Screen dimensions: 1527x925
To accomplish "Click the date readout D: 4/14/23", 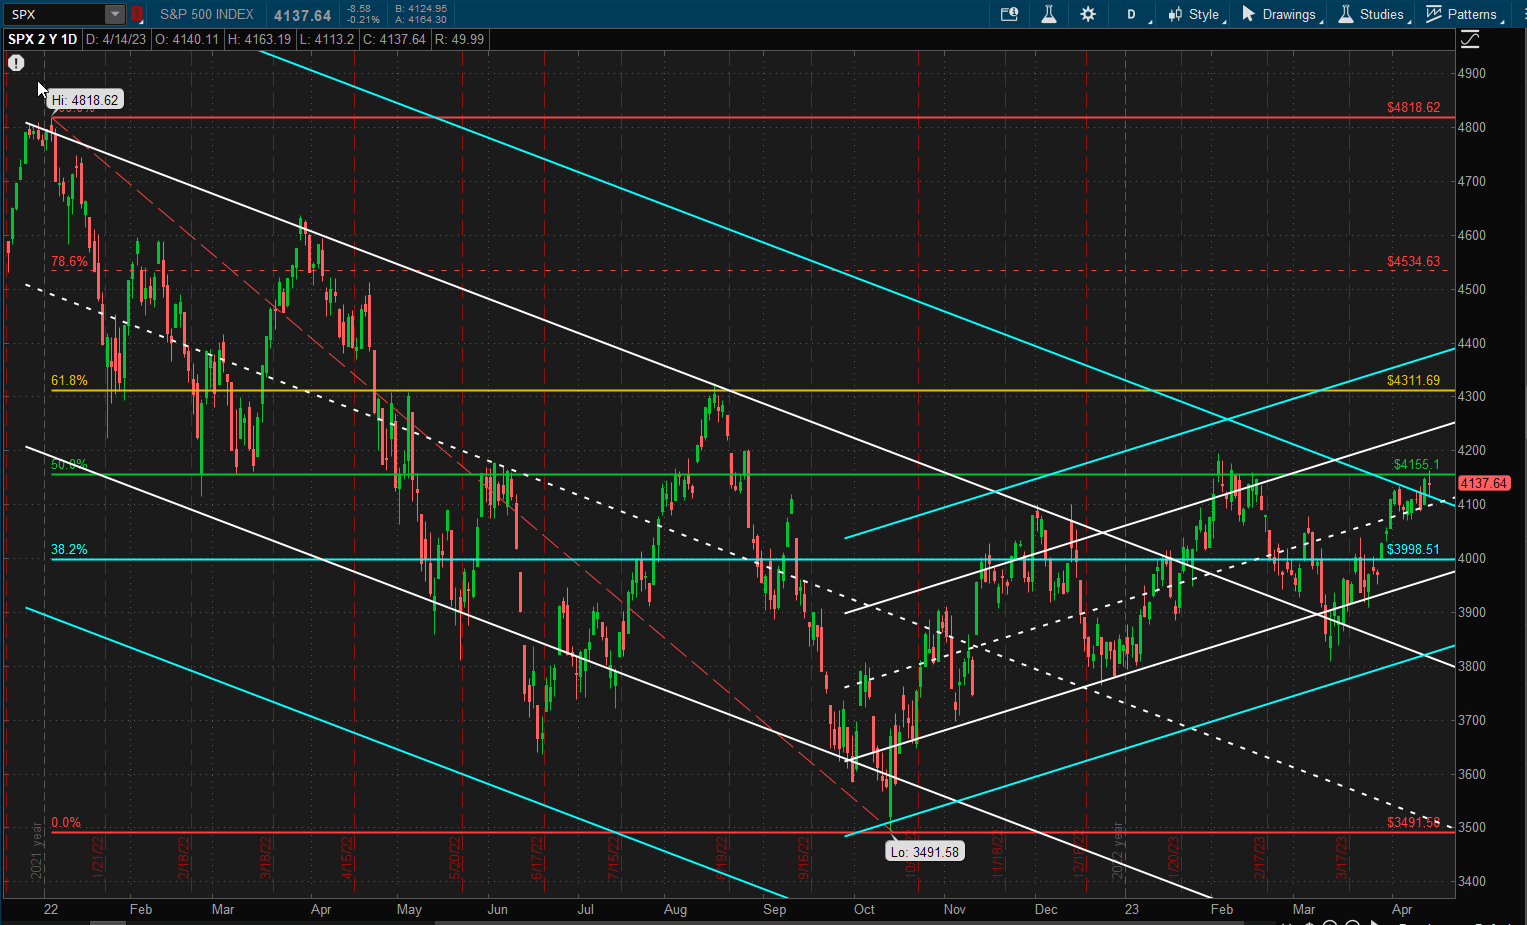I will click(x=116, y=39).
